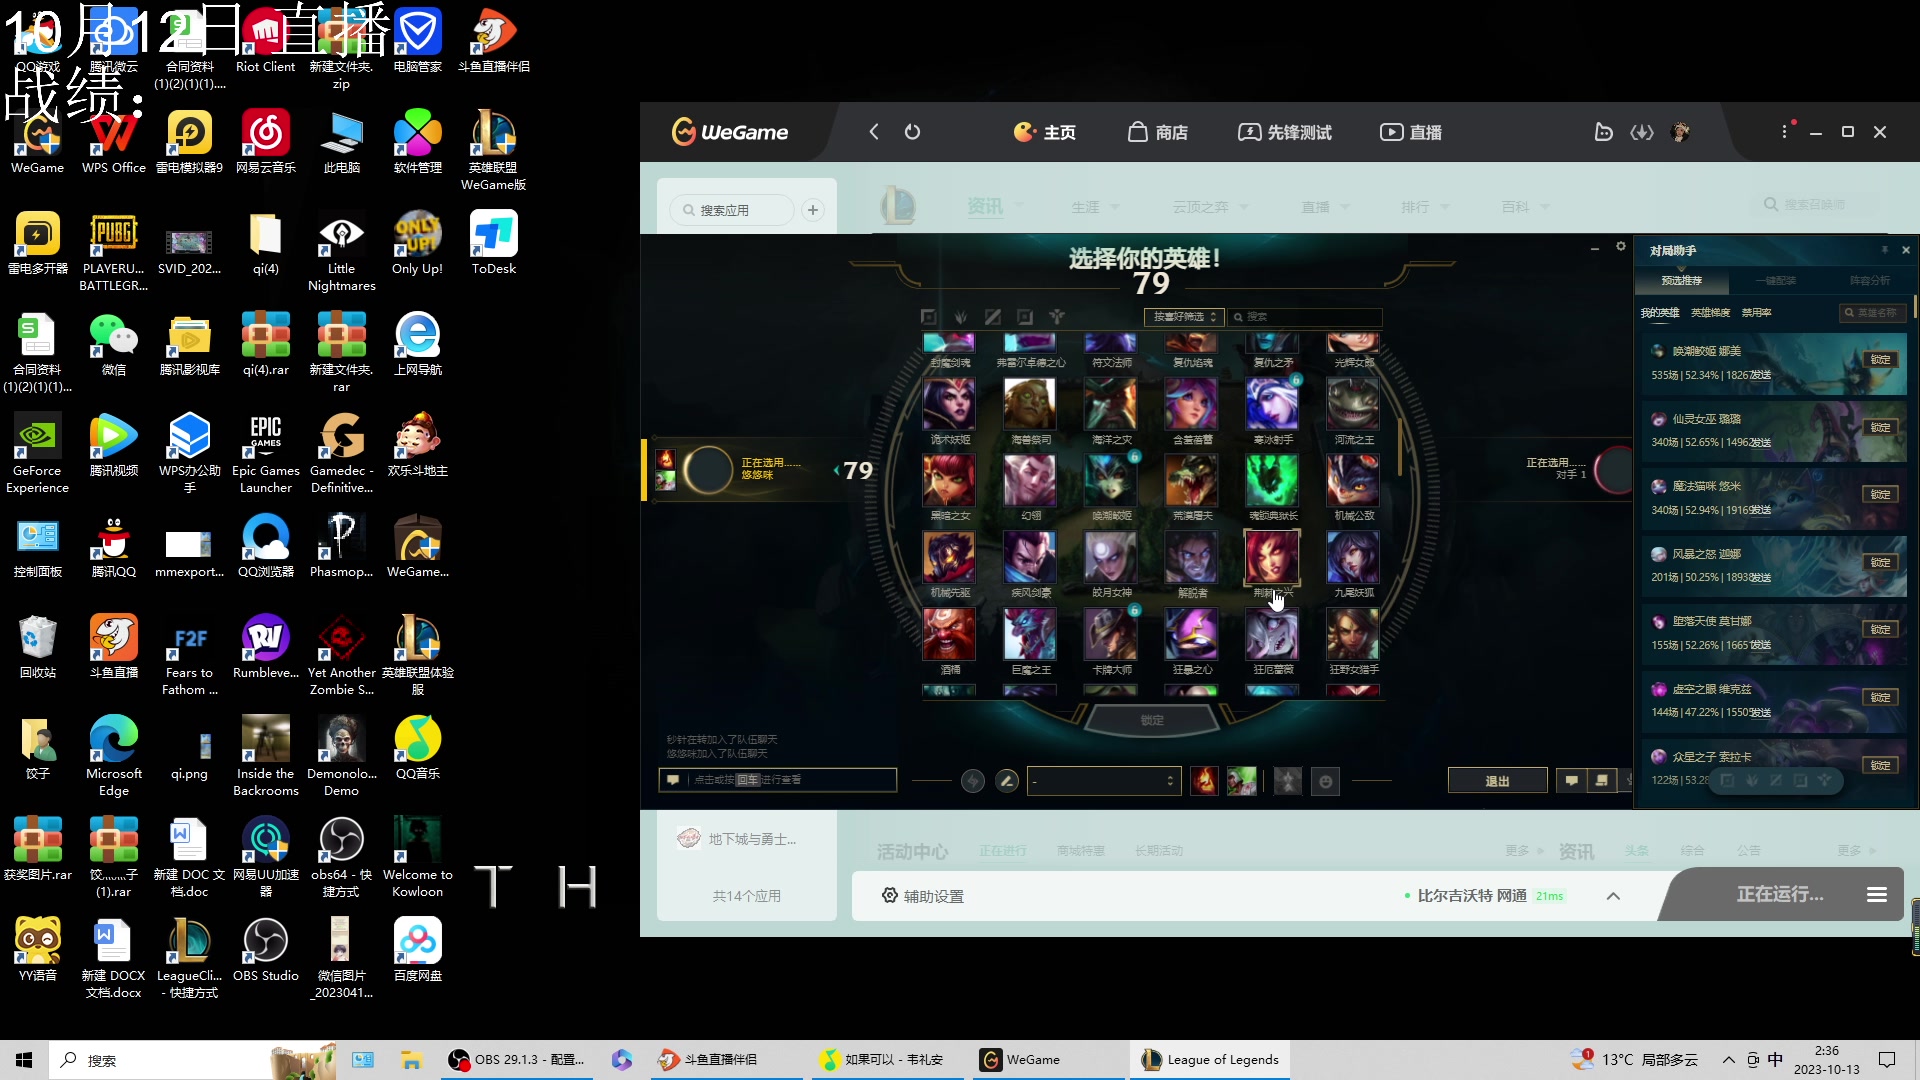Lock 风暴之怒 迦娜 in assistant panel
This screenshot has height=1080, width=1920.
click(x=1881, y=562)
